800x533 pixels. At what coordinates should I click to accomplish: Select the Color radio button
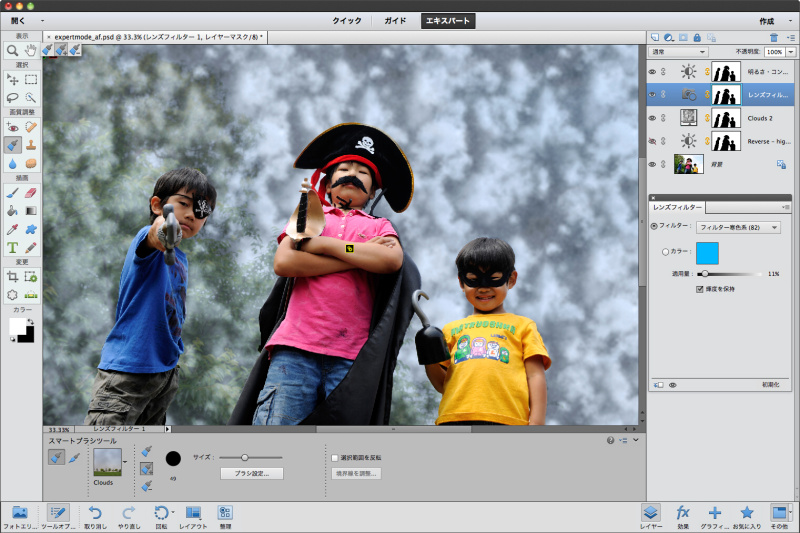[x=665, y=251]
